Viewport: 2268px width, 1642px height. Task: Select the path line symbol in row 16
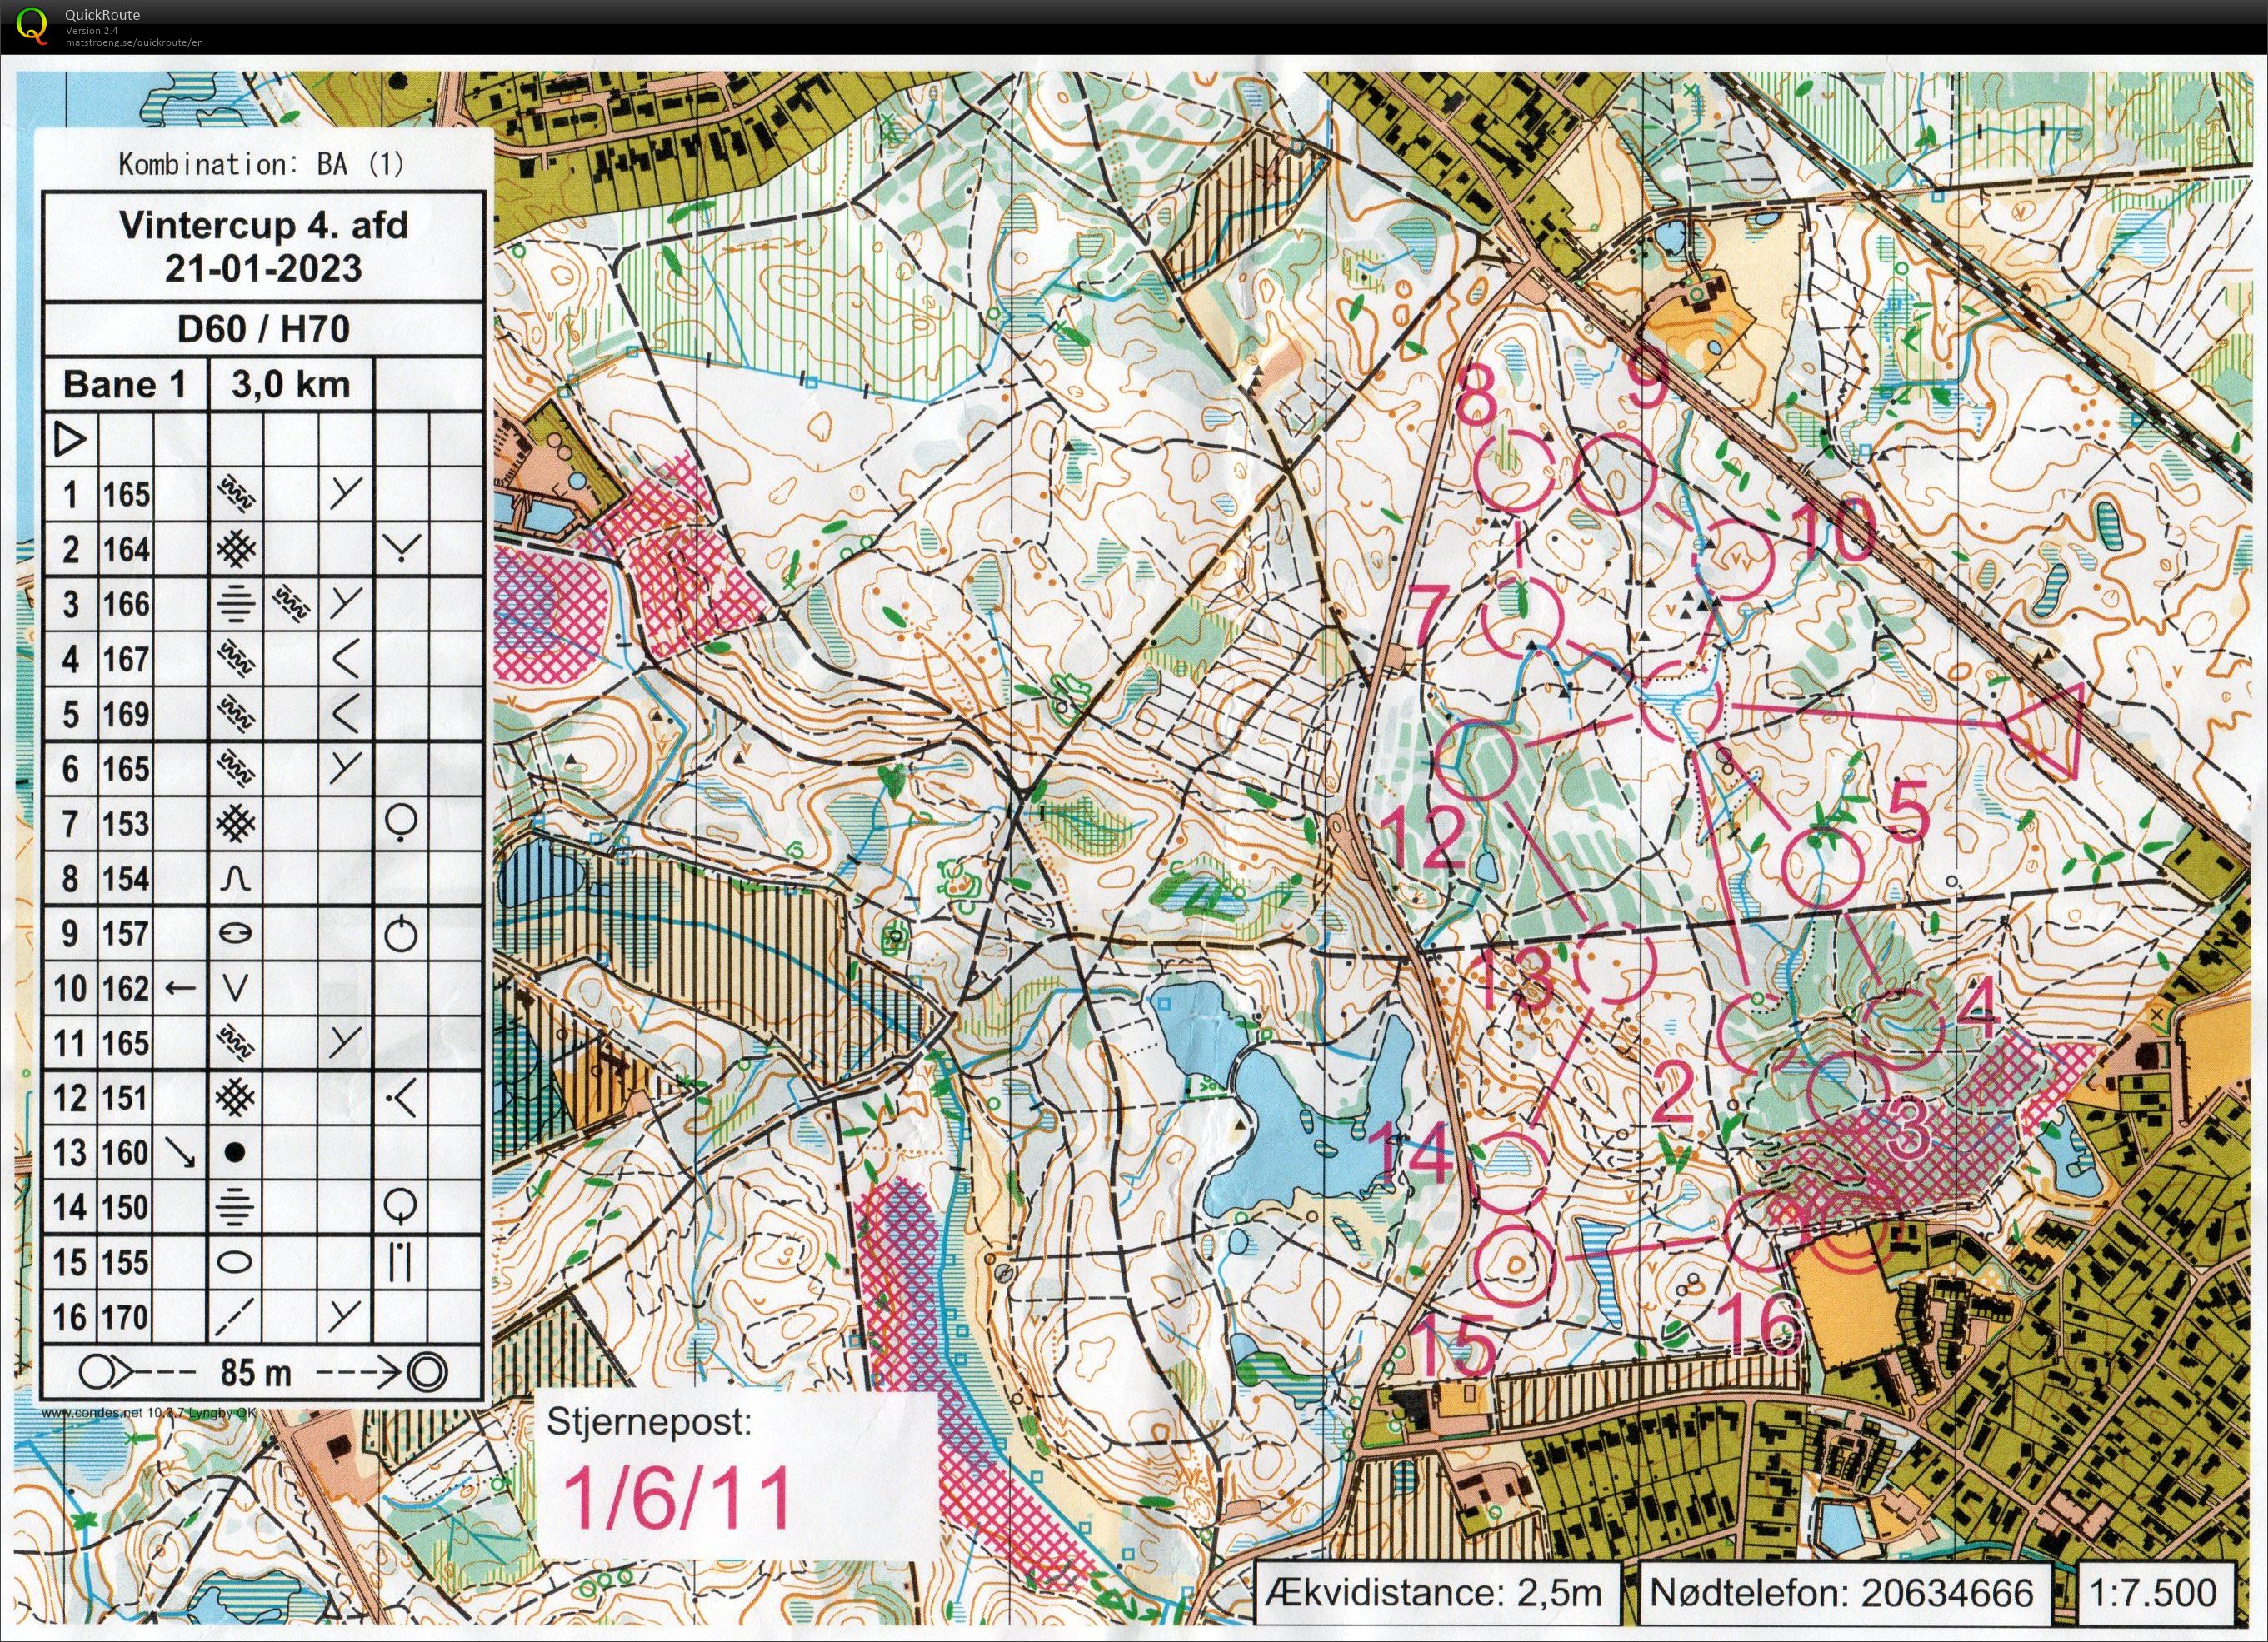point(235,1317)
